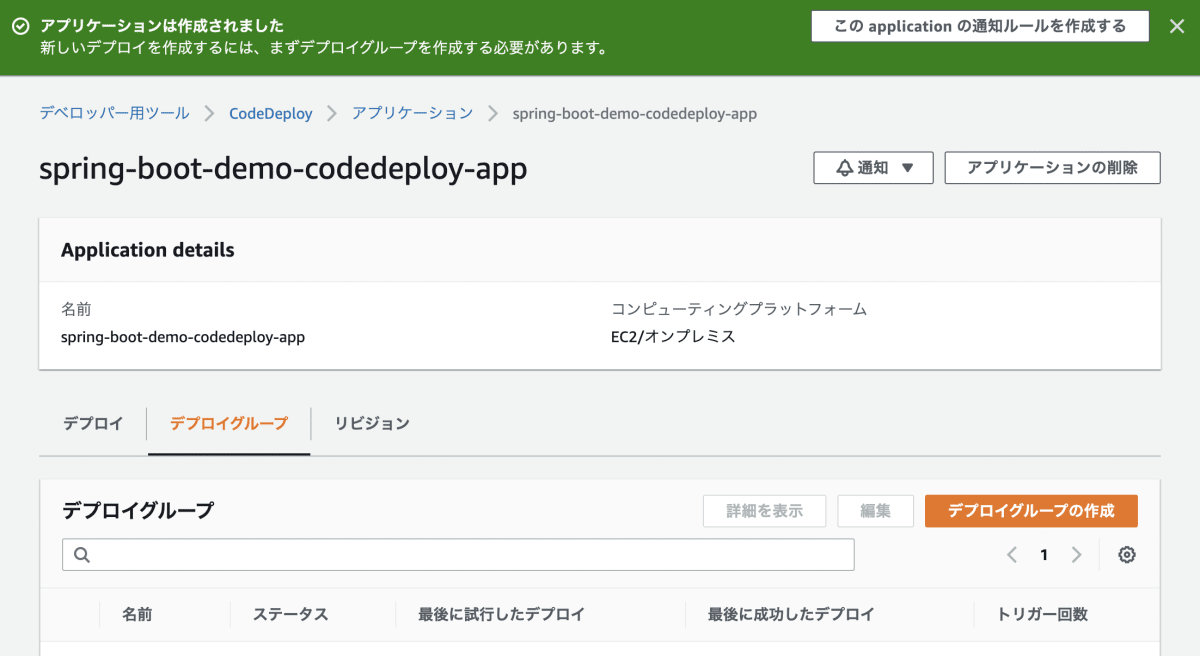Sort by ステータス column header
This screenshot has height=656, width=1200.
(291, 614)
